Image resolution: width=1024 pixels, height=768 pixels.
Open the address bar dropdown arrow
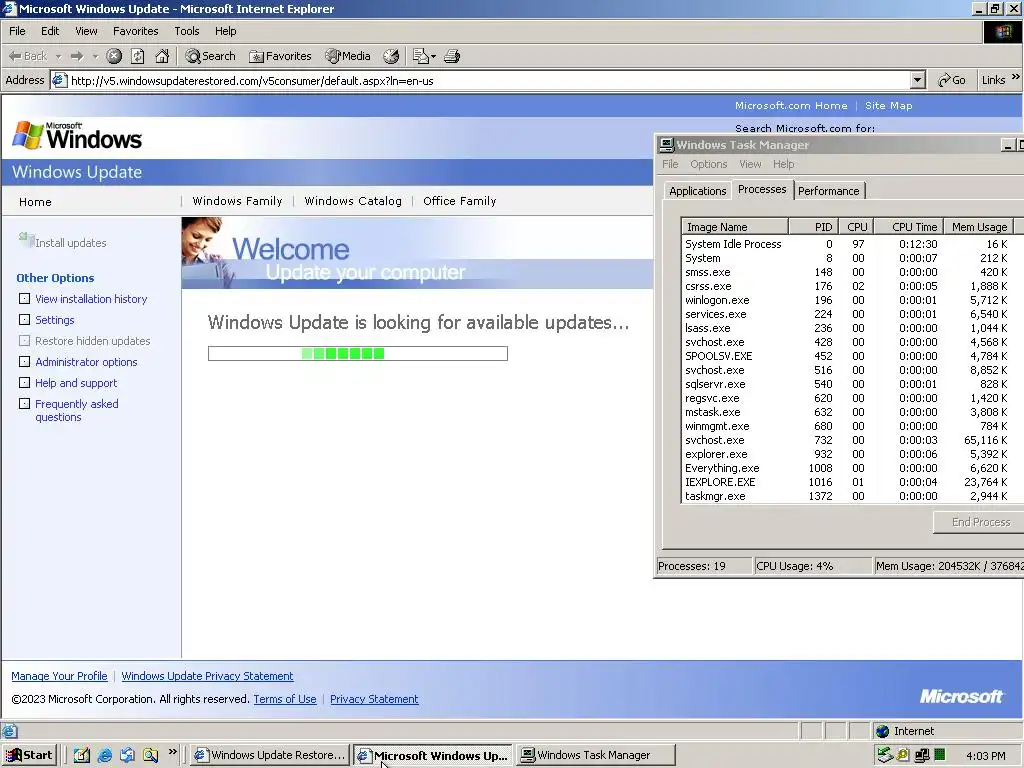918,80
